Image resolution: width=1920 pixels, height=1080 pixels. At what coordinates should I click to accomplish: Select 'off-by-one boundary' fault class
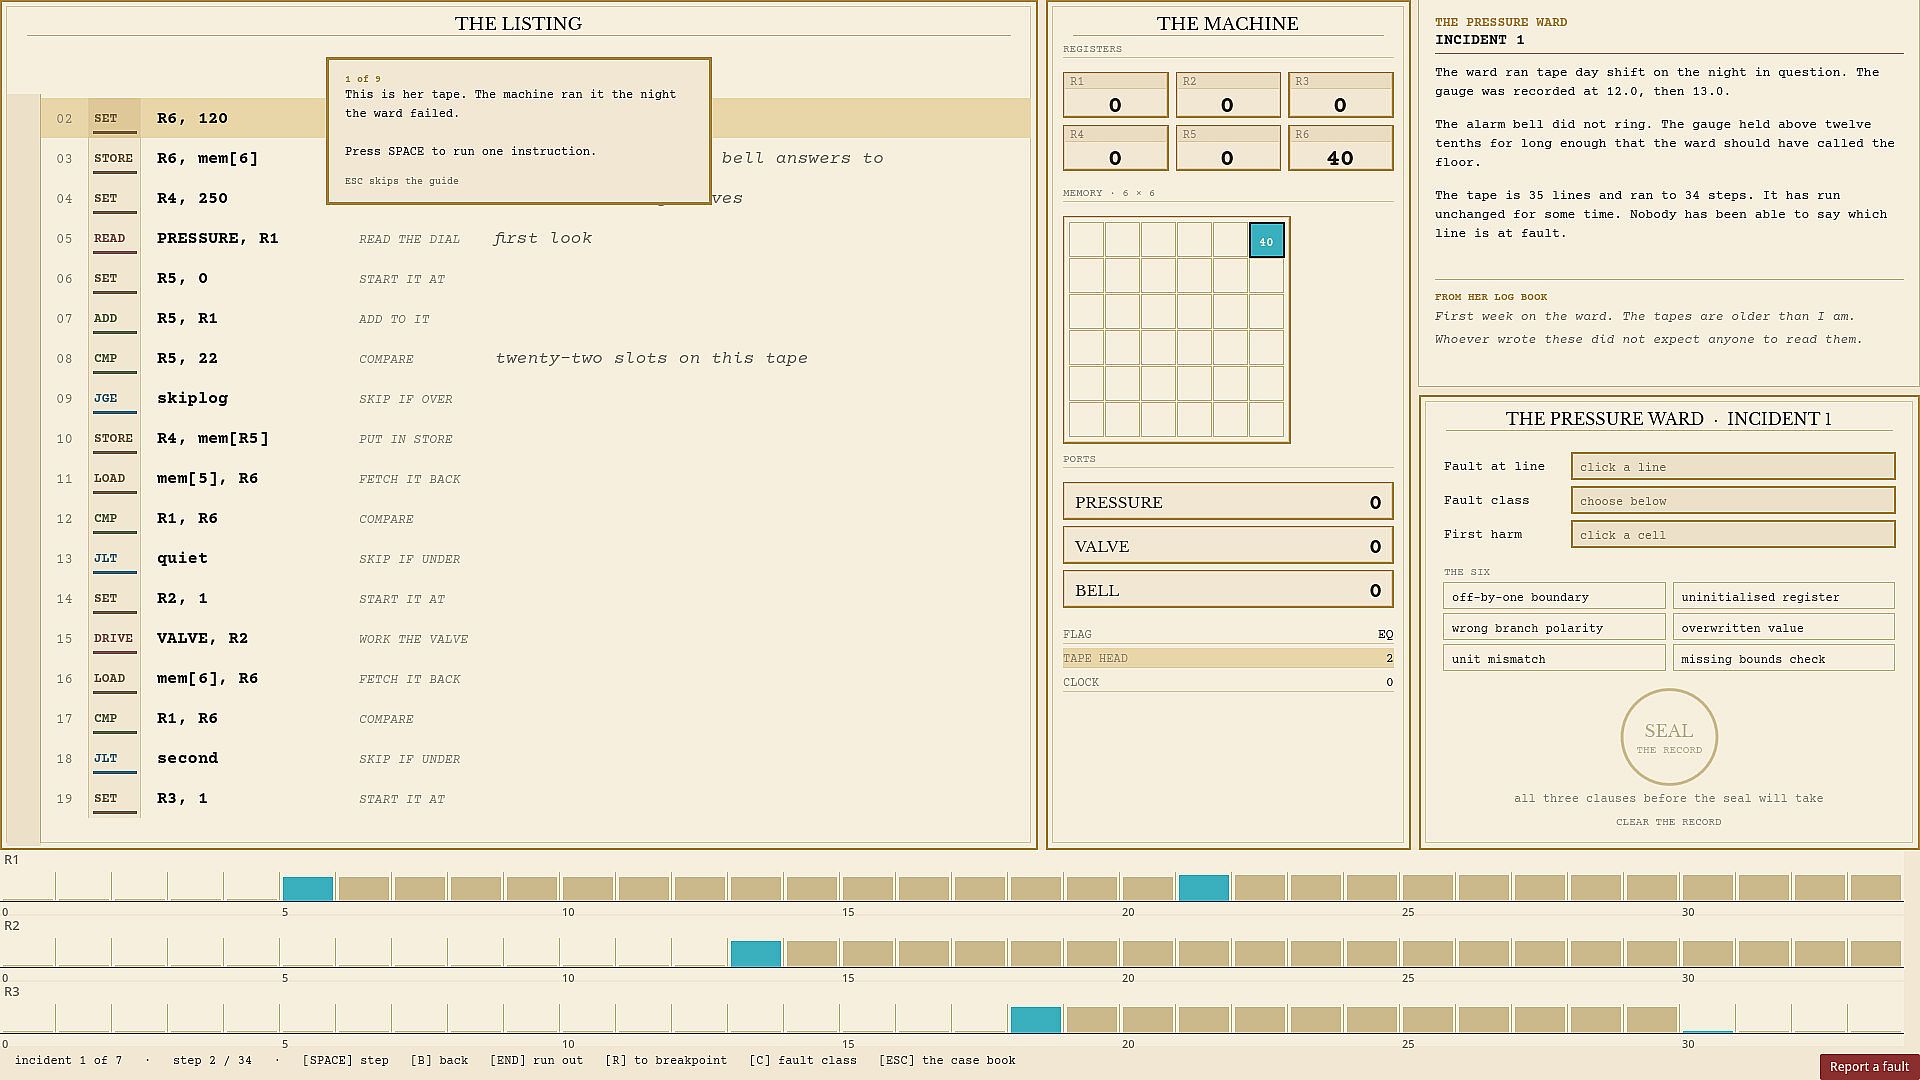tap(1554, 597)
